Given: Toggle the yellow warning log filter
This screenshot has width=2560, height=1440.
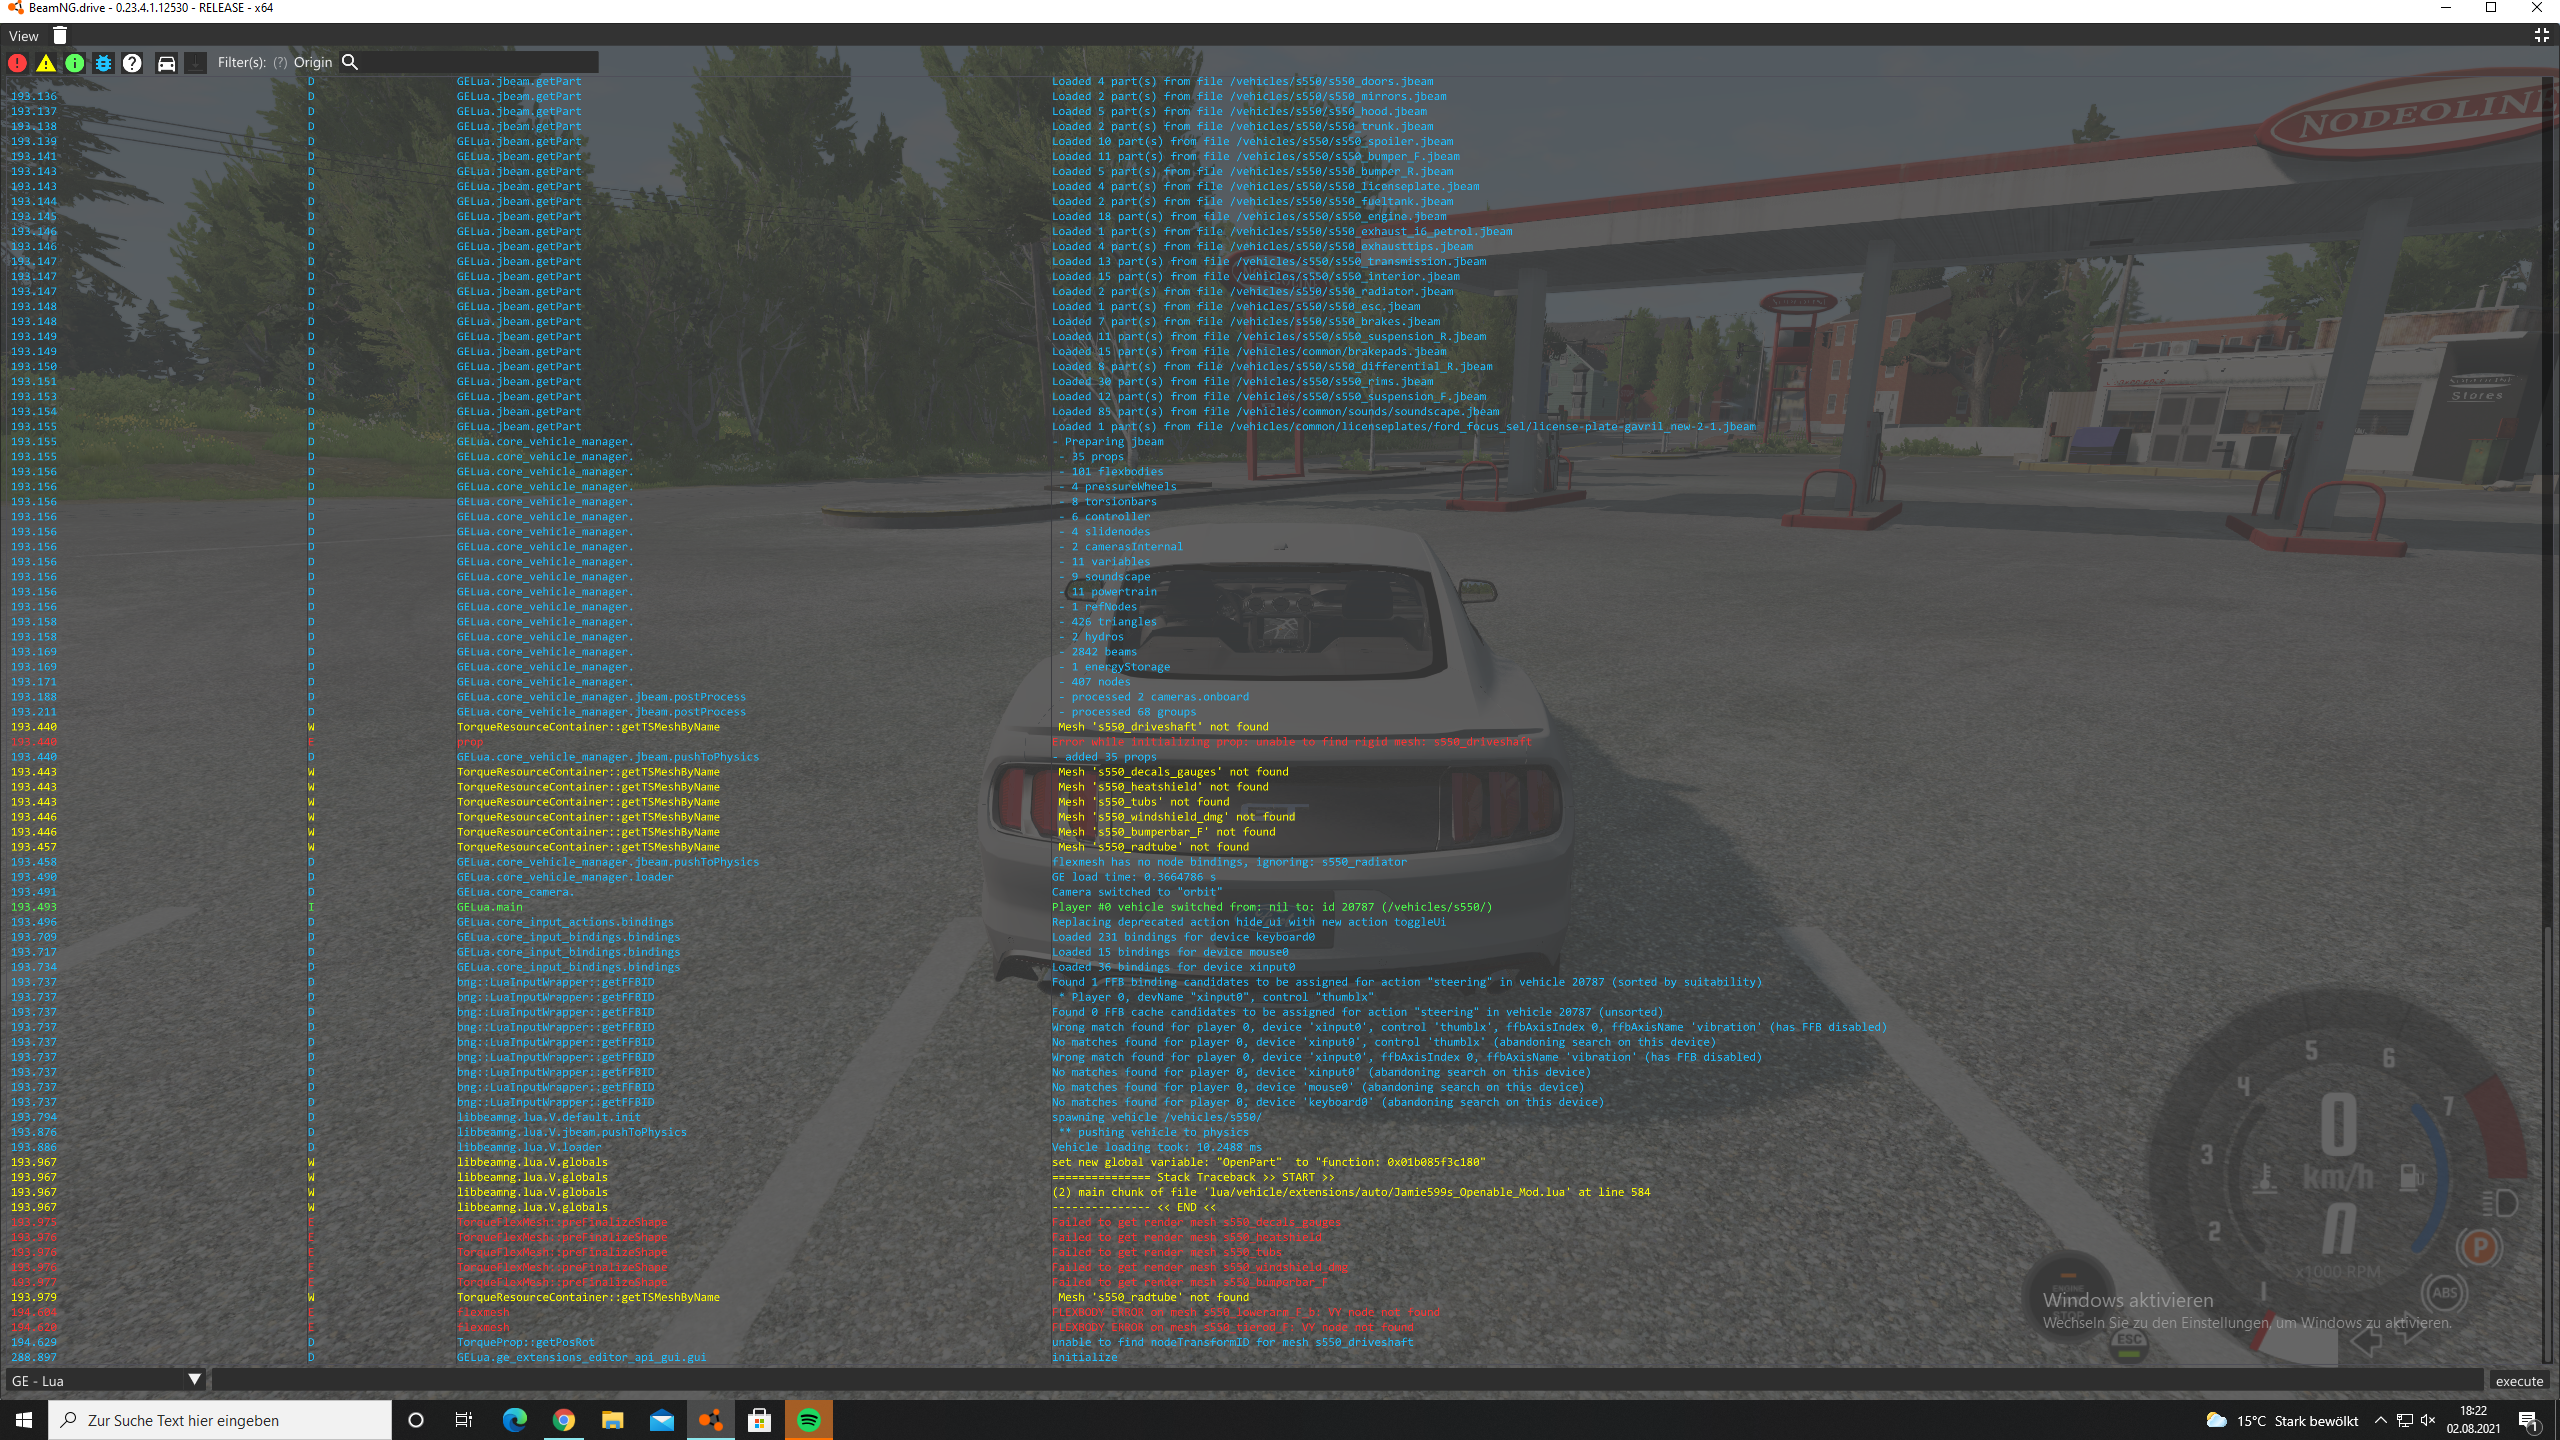Looking at the screenshot, I should 46,63.
